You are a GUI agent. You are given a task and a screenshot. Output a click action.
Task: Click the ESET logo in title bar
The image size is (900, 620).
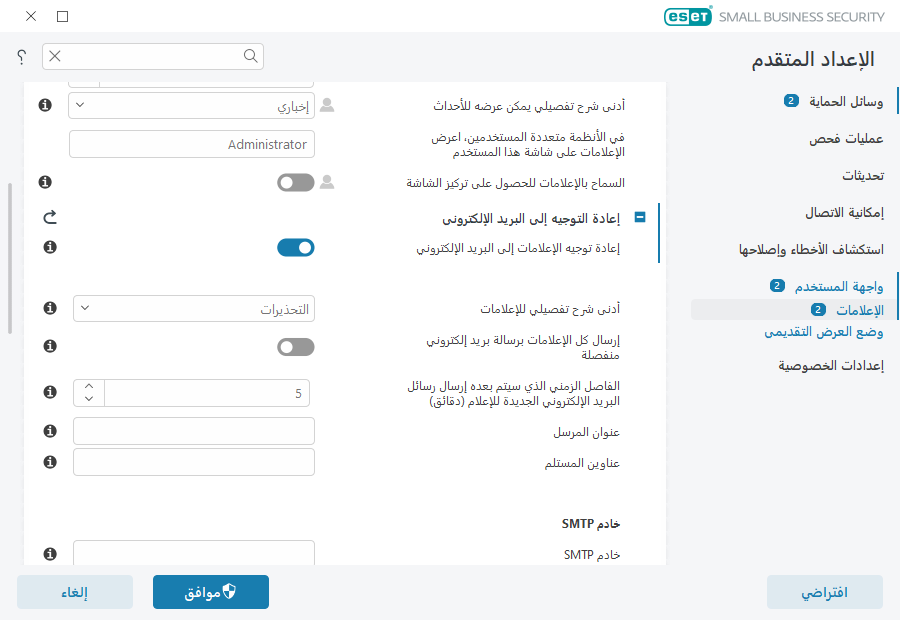688,16
